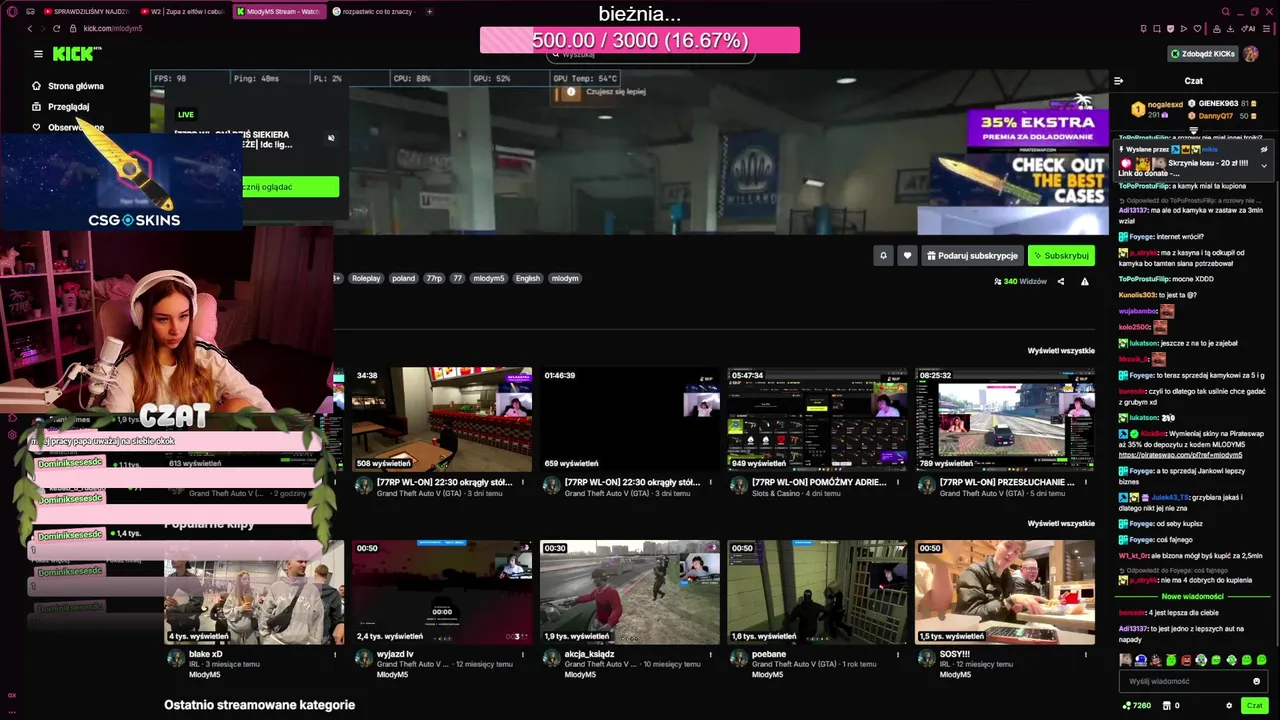Click the report warning triangle icon

coord(1085,282)
